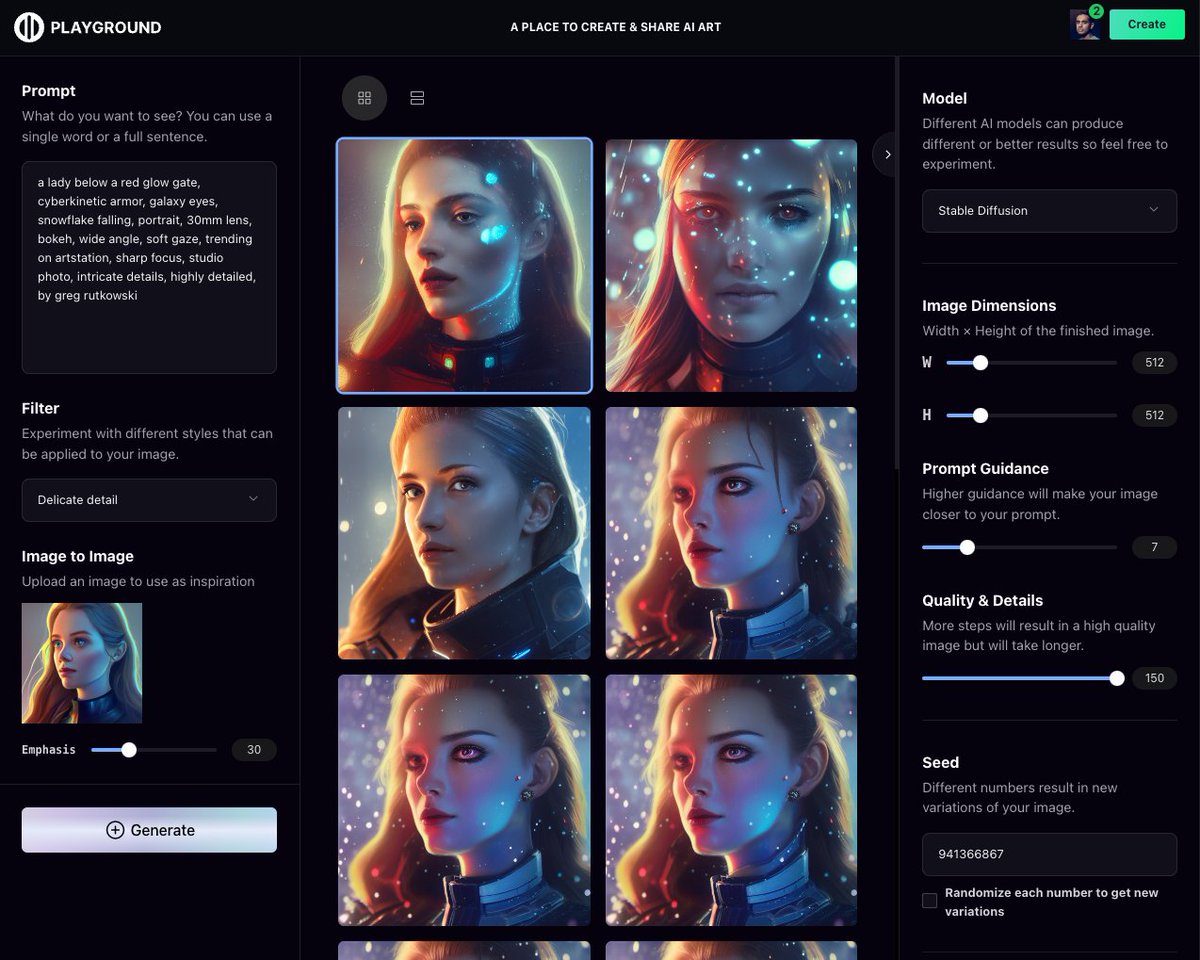The width and height of the screenshot is (1200, 960).
Task: Open the Model dropdown showing Stable Diffusion
Action: coord(1049,211)
